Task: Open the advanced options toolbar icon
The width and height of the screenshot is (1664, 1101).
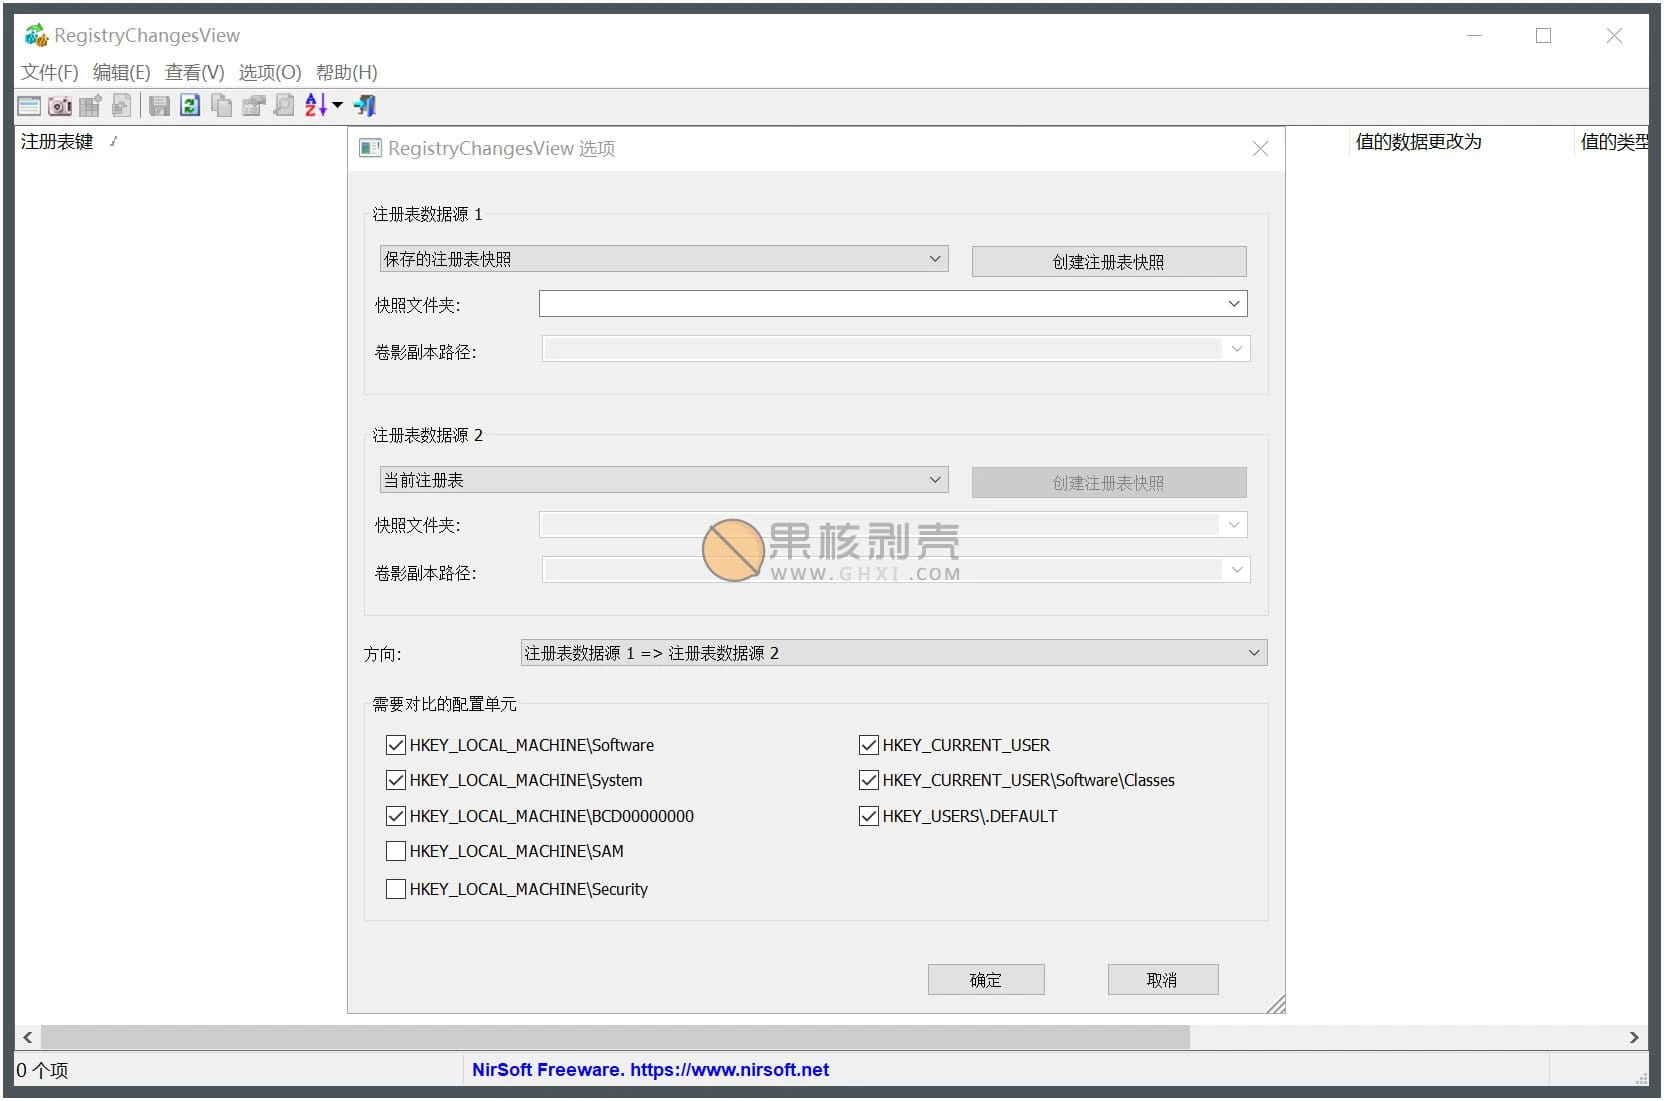Action: point(29,105)
